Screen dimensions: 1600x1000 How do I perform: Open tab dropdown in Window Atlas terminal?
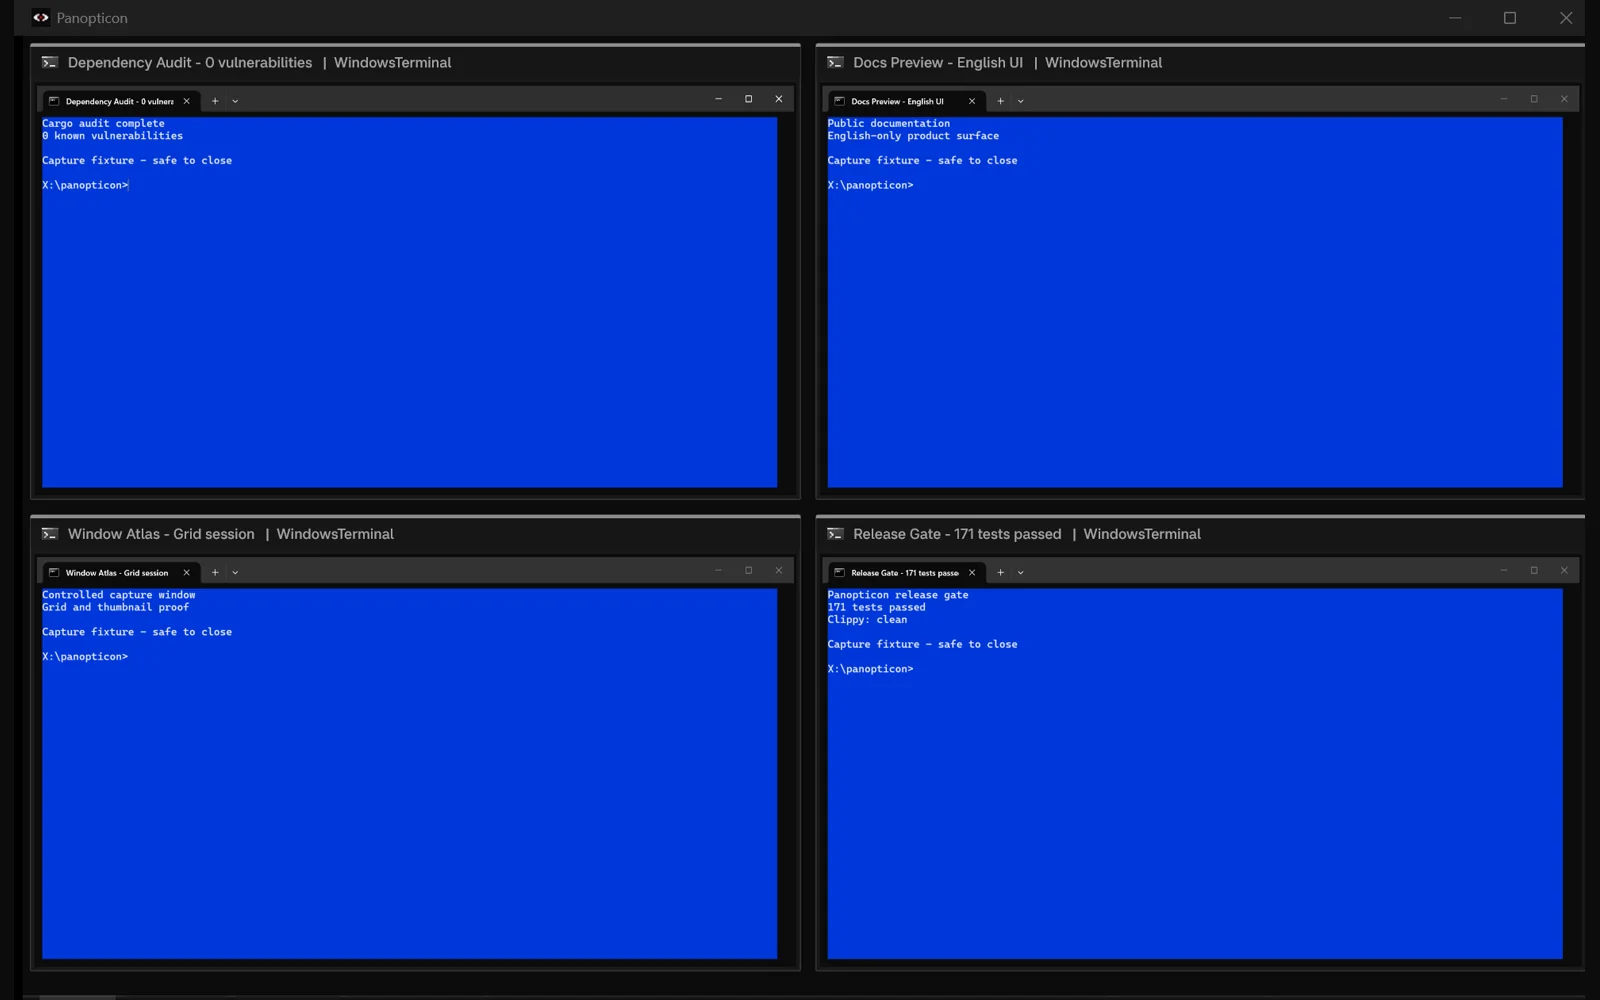235,573
